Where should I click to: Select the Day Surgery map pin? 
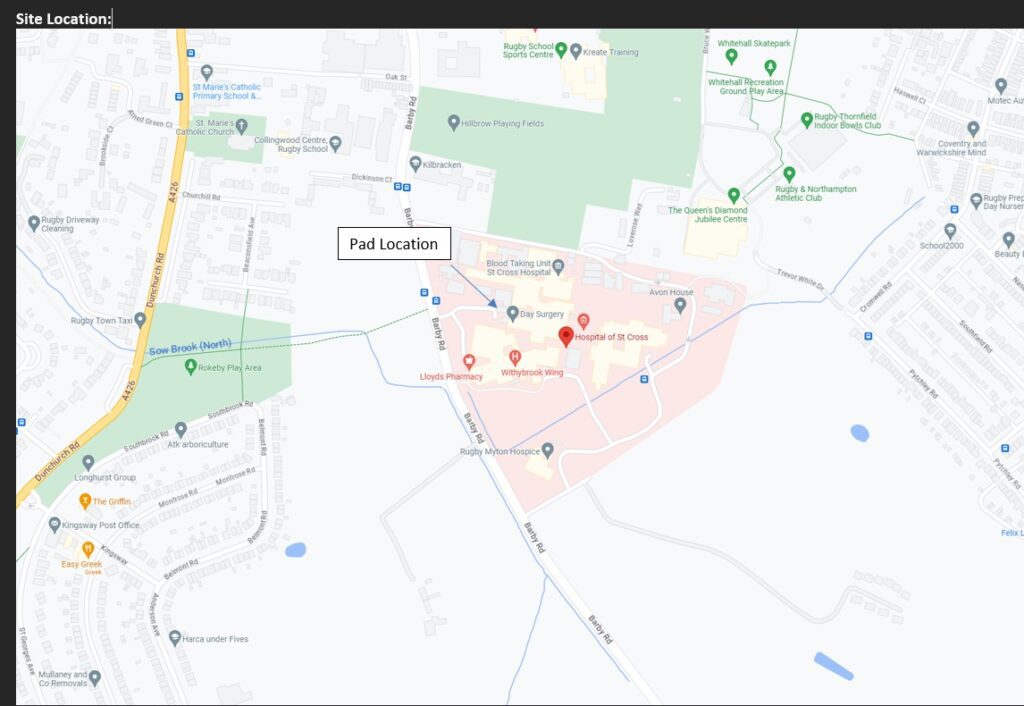click(513, 313)
